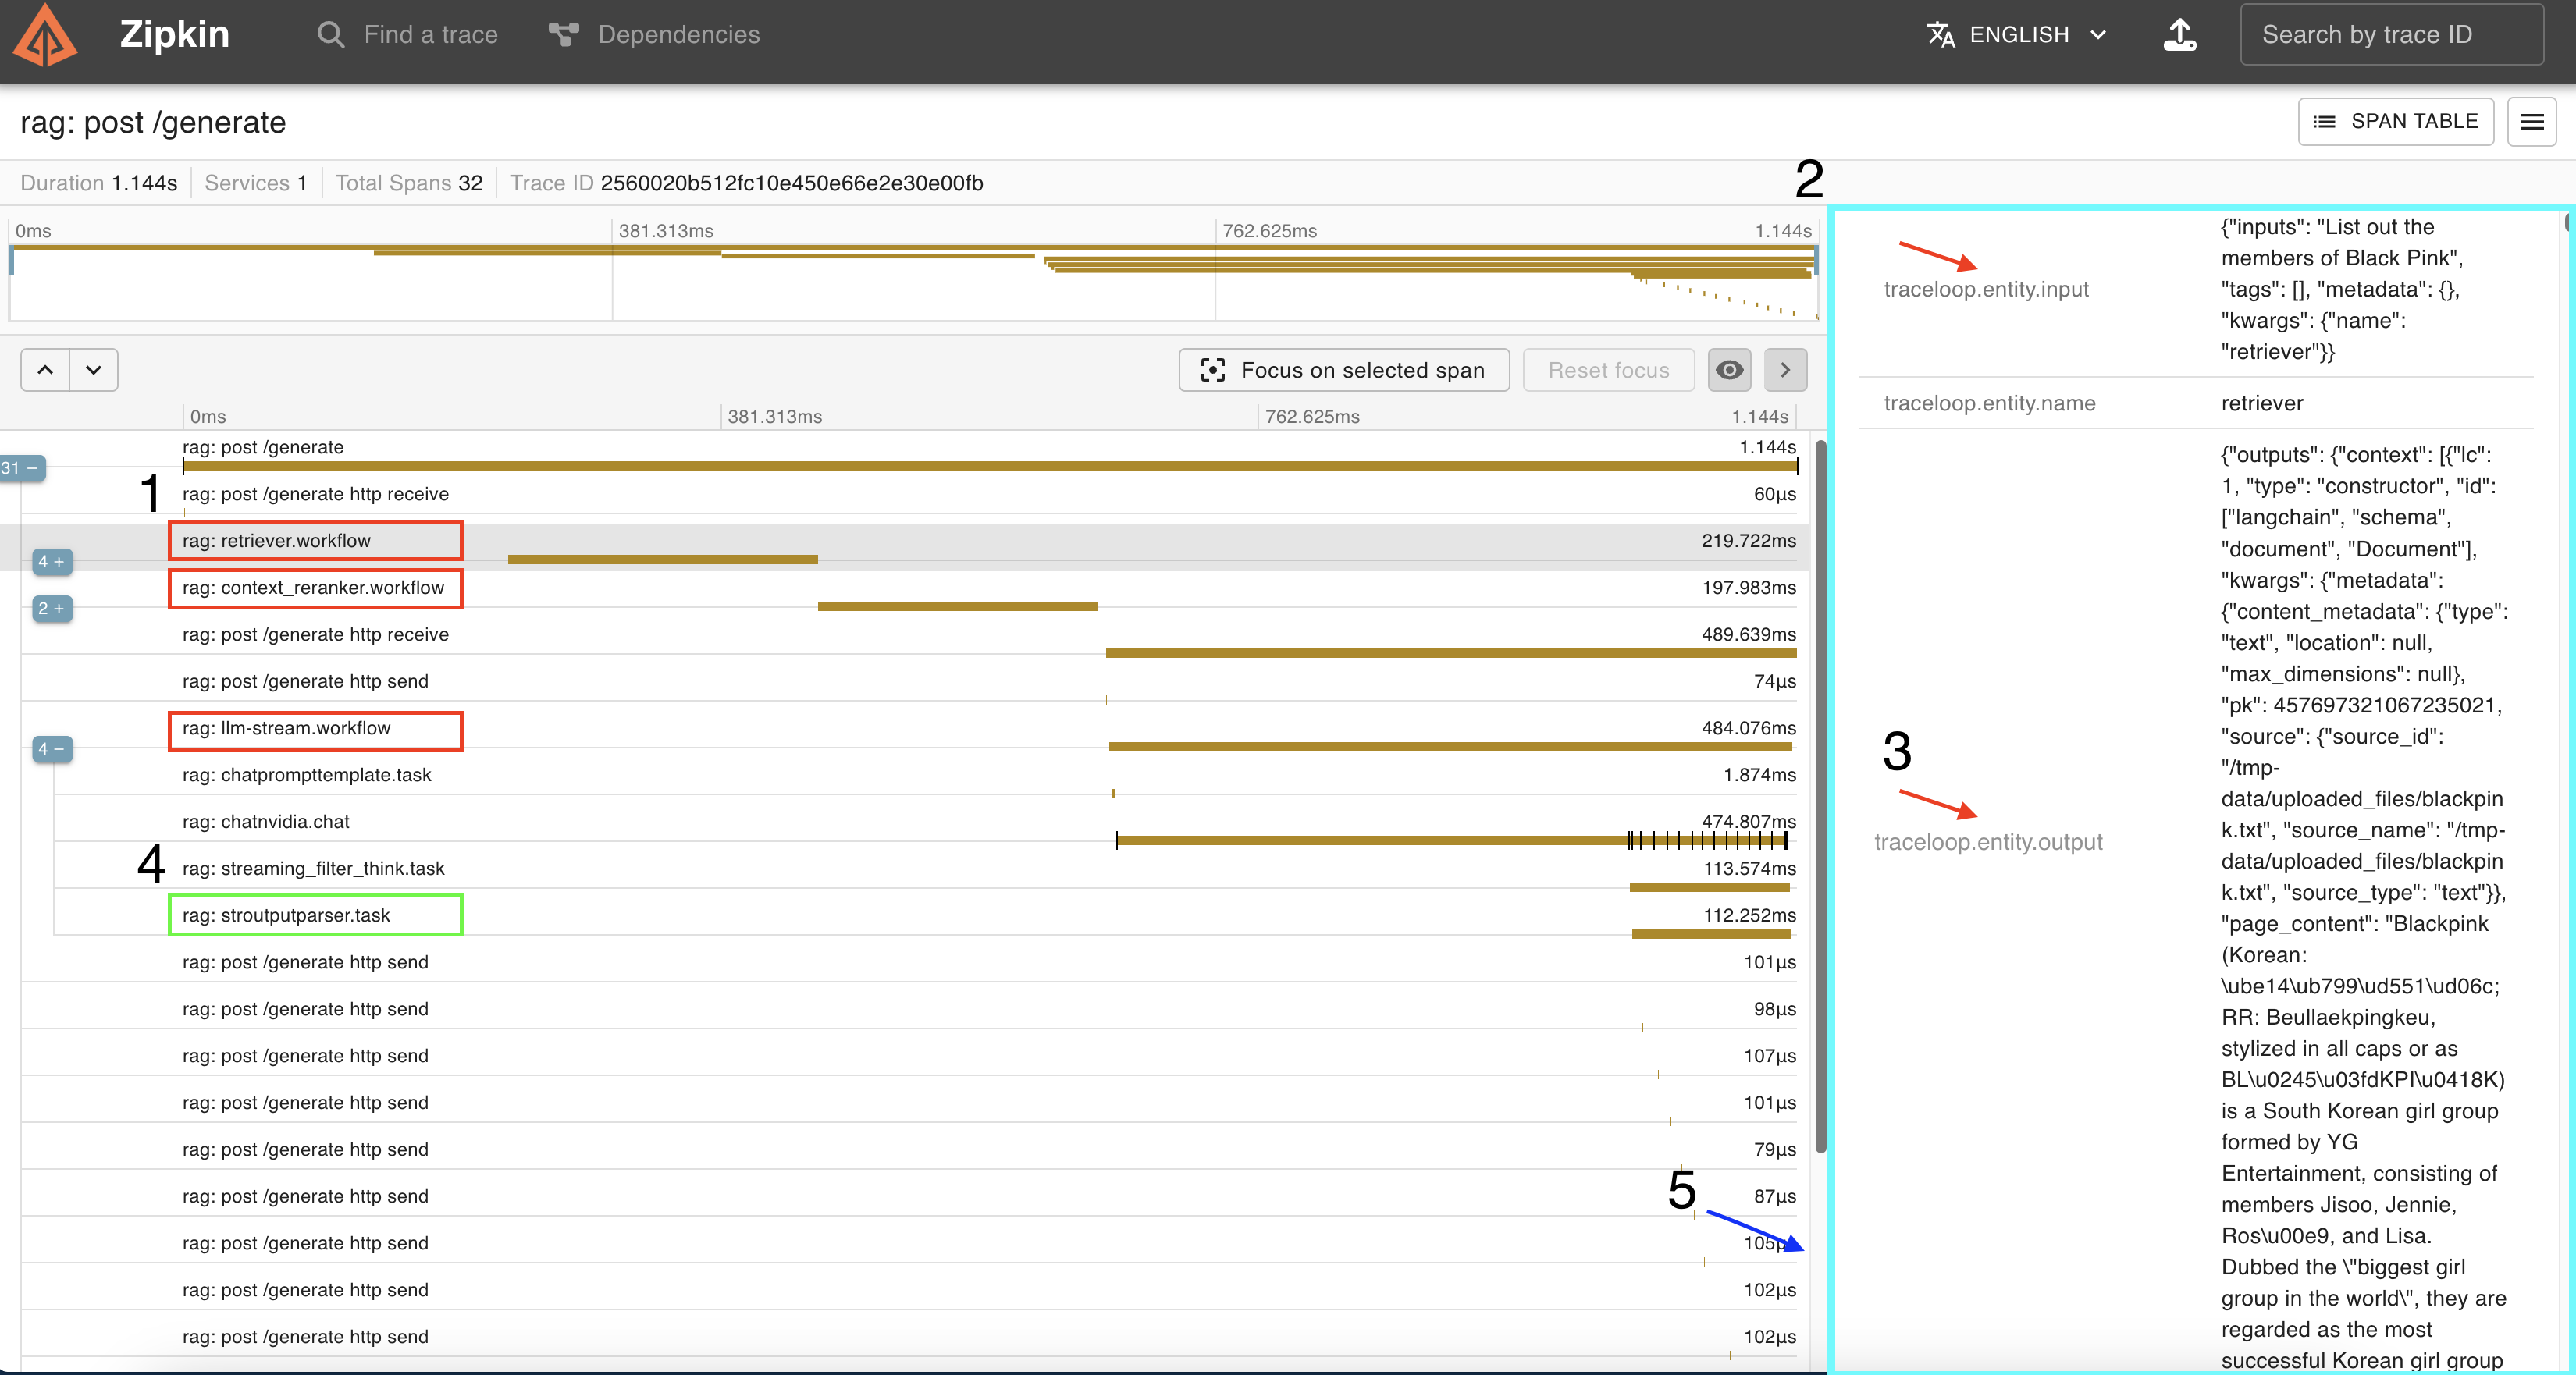Click the translate language icon

click(x=1940, y=35)
